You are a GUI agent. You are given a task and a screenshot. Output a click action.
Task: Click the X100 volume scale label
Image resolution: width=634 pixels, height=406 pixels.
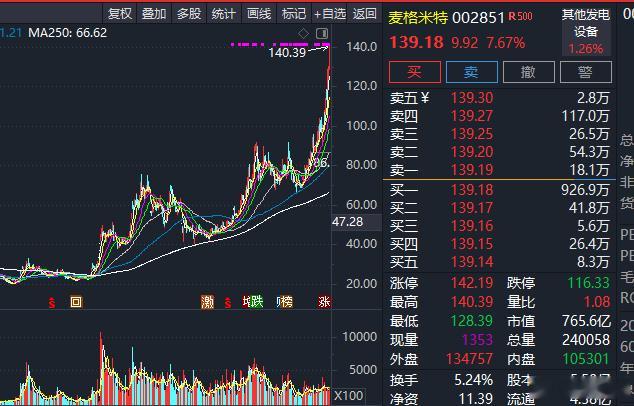pyautogui.click(x=349, y=395)
